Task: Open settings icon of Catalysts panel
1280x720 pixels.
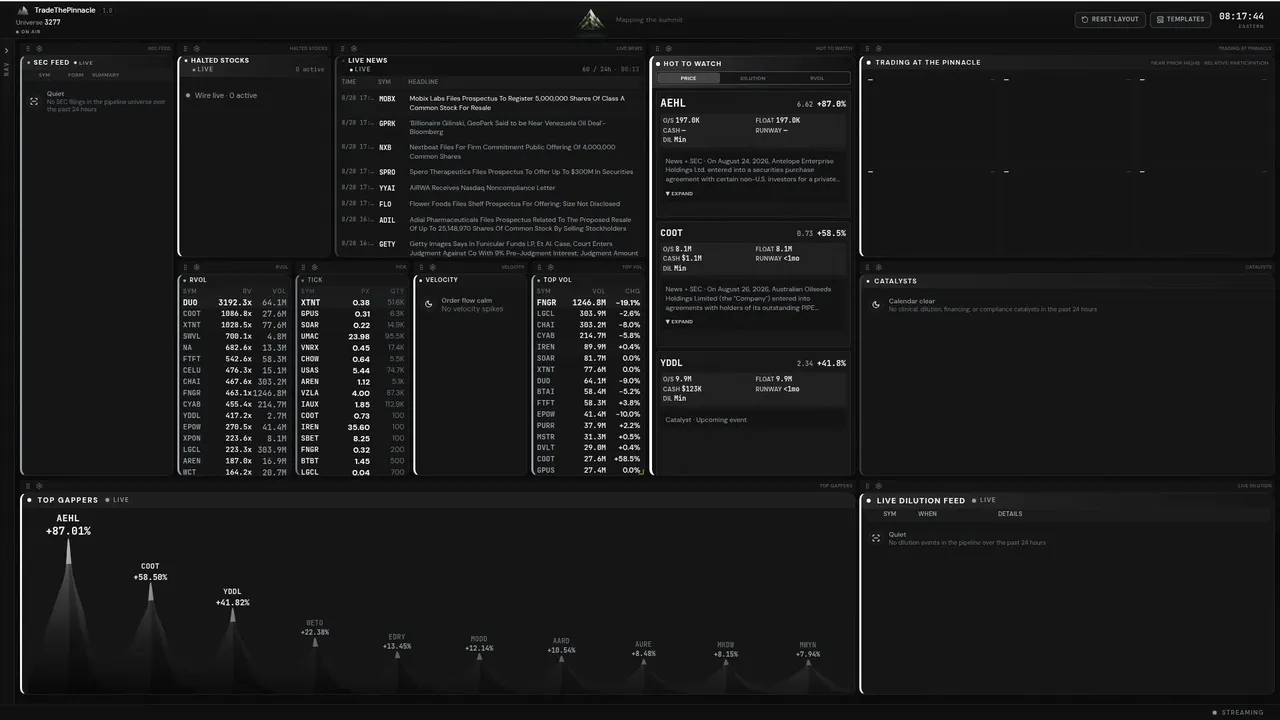Action: (x=877, y=267)
